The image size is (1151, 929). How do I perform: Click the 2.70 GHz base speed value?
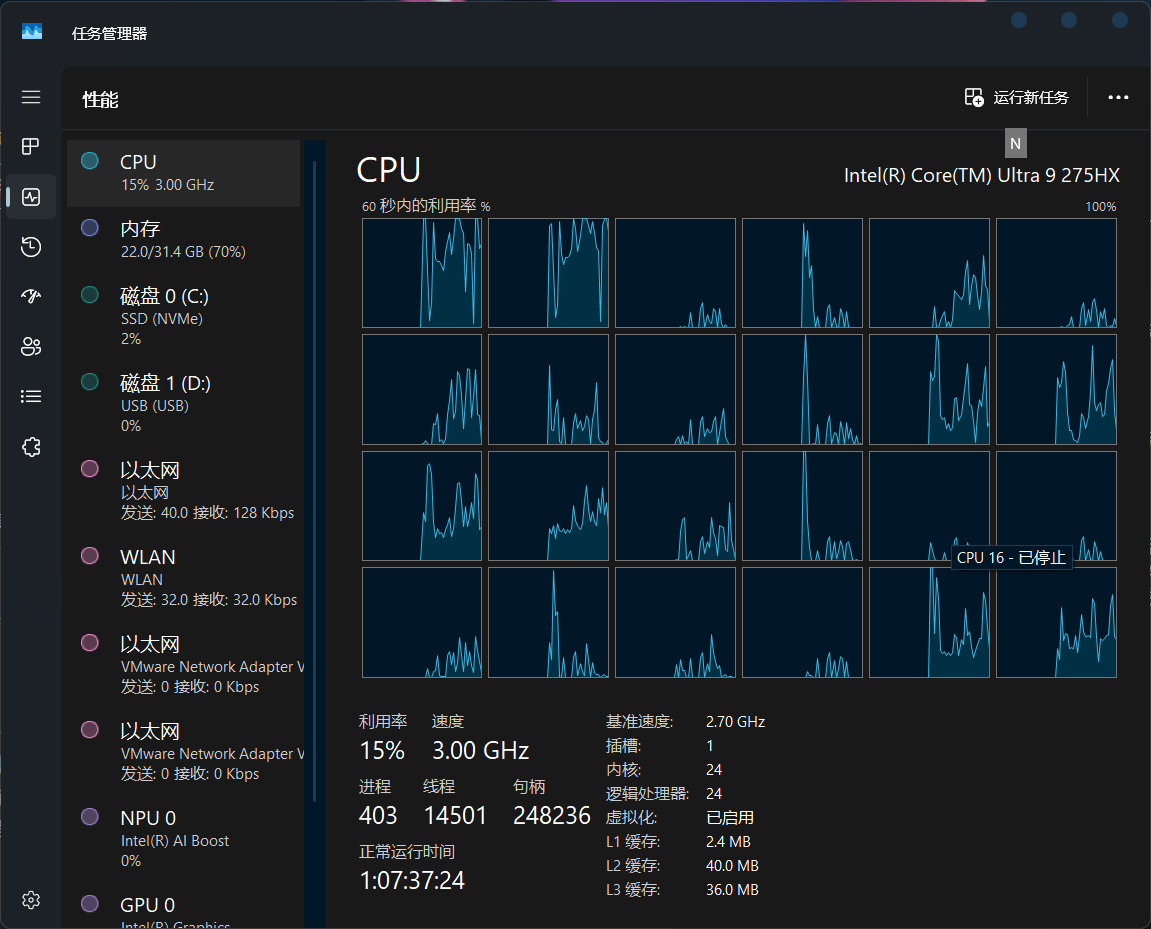pos(736,722)
